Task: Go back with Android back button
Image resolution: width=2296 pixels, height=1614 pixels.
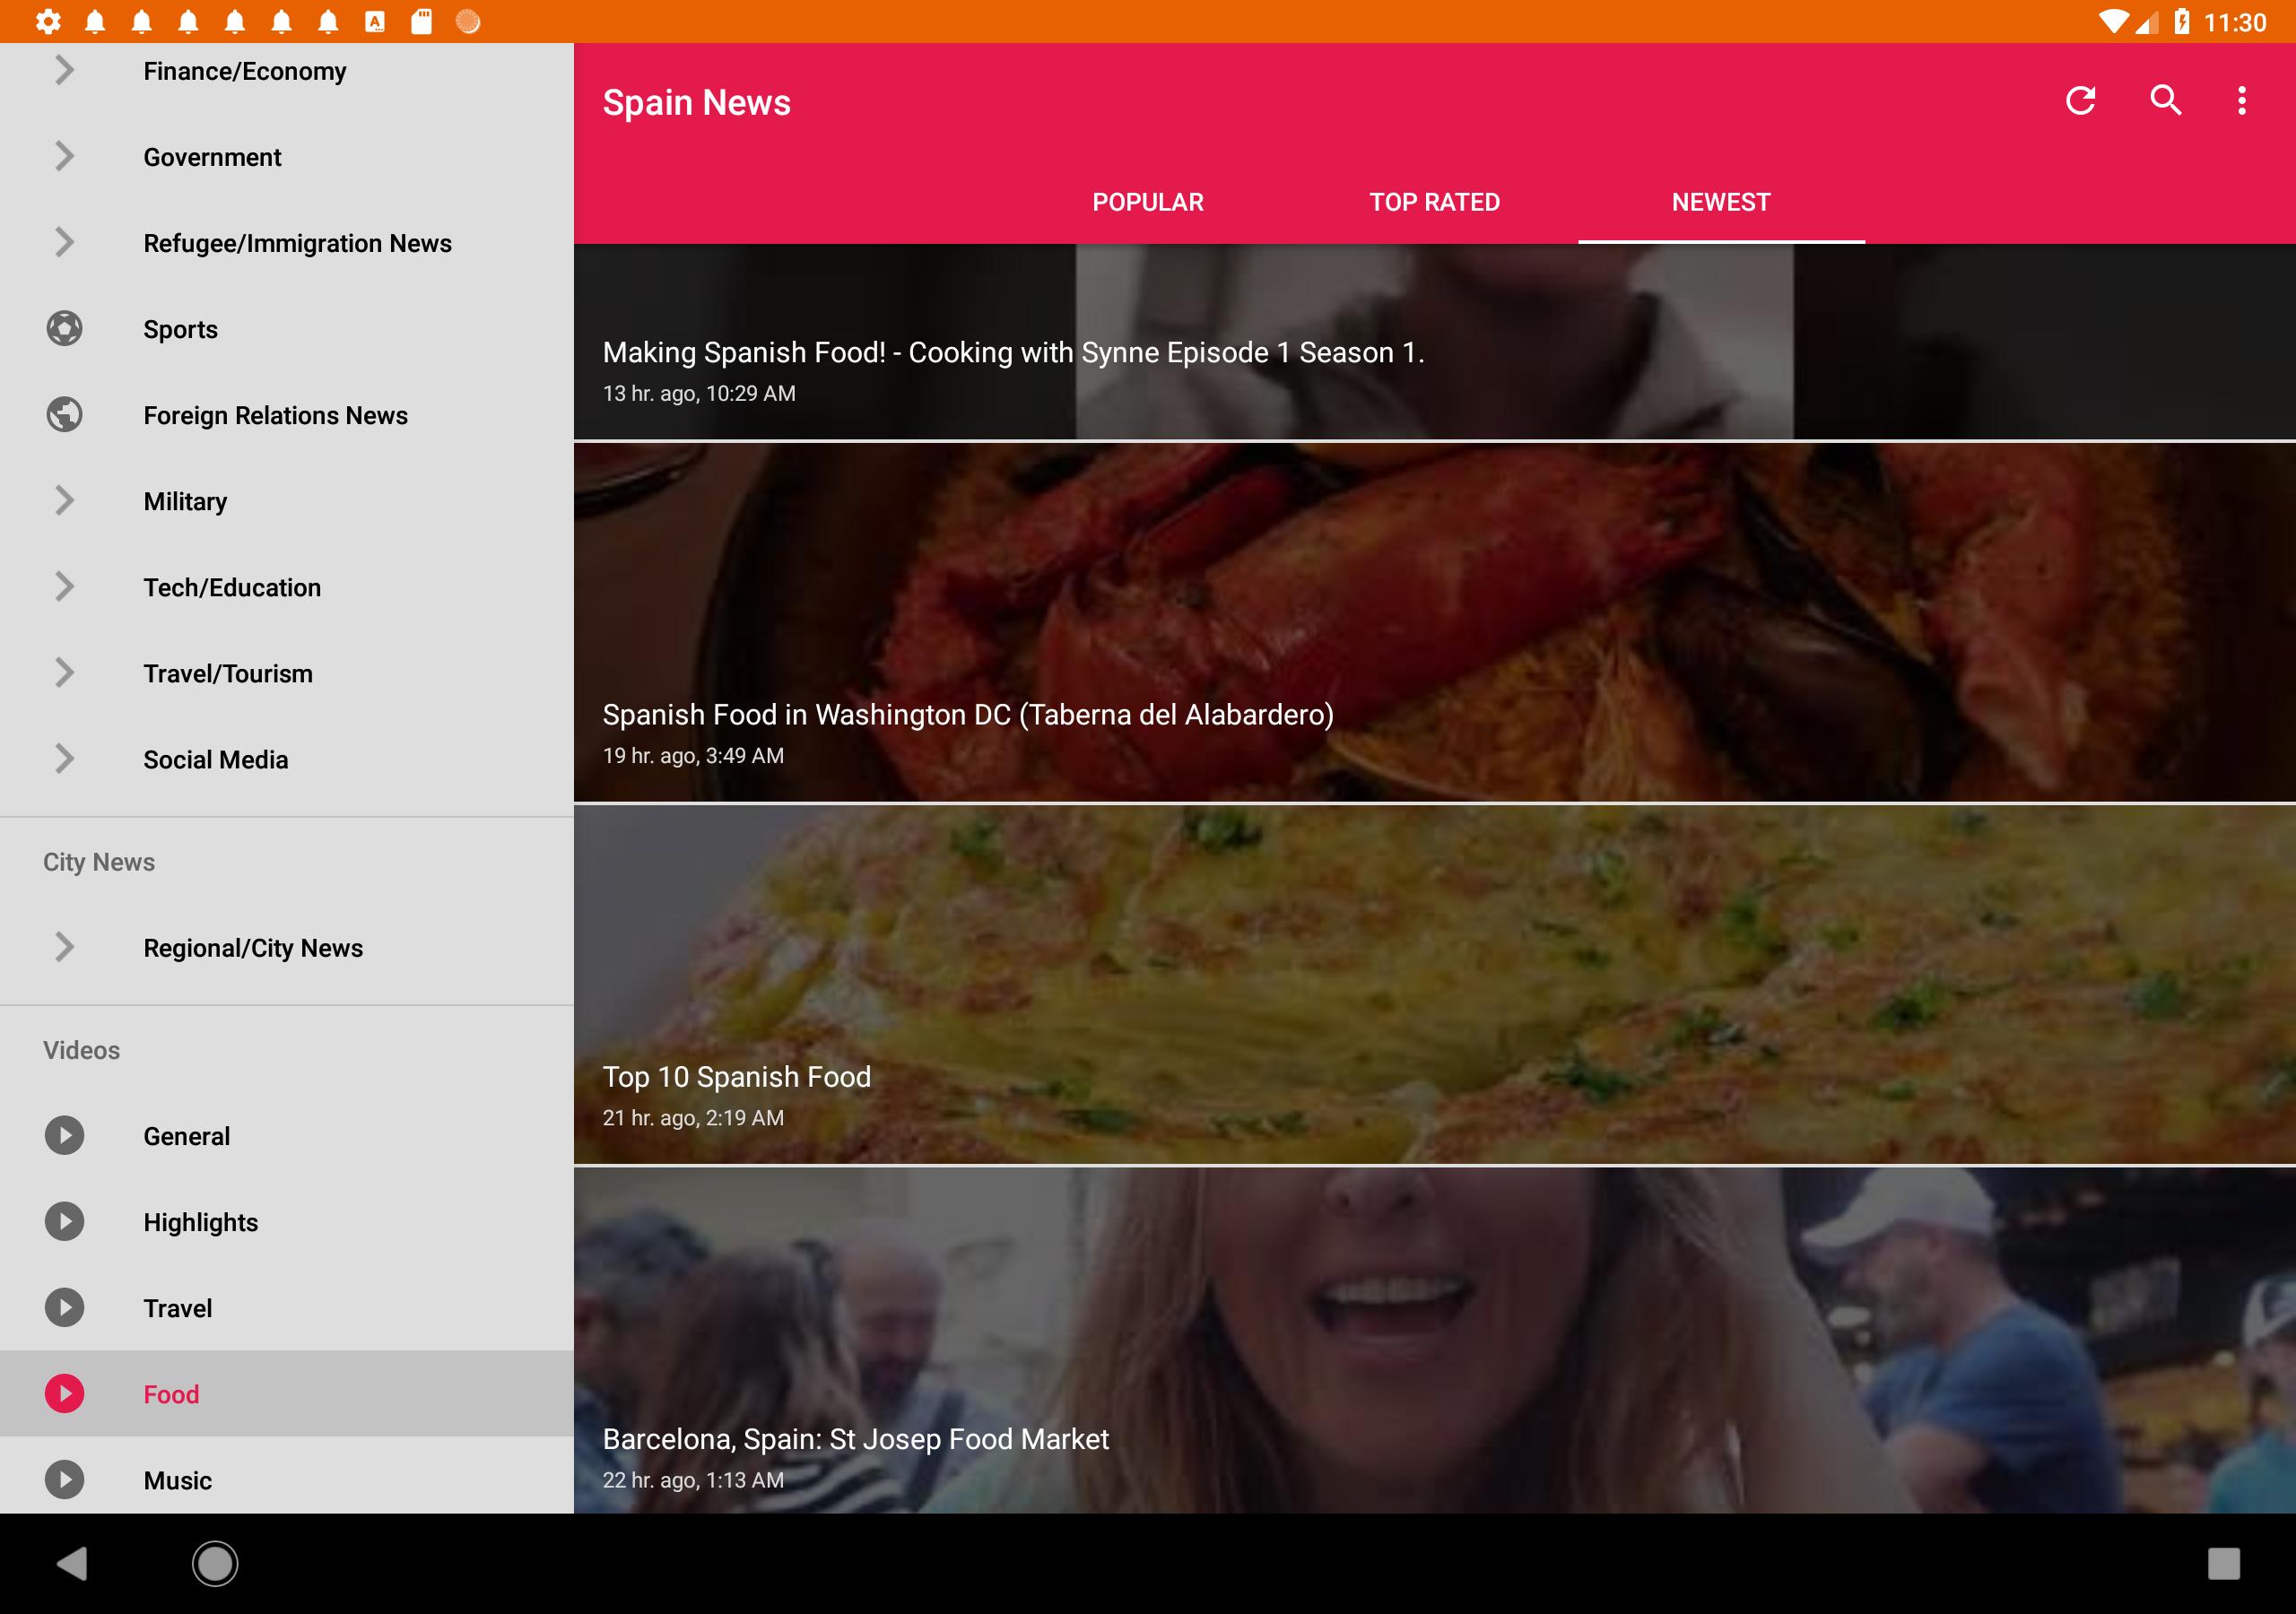Action: [72, 1563]
